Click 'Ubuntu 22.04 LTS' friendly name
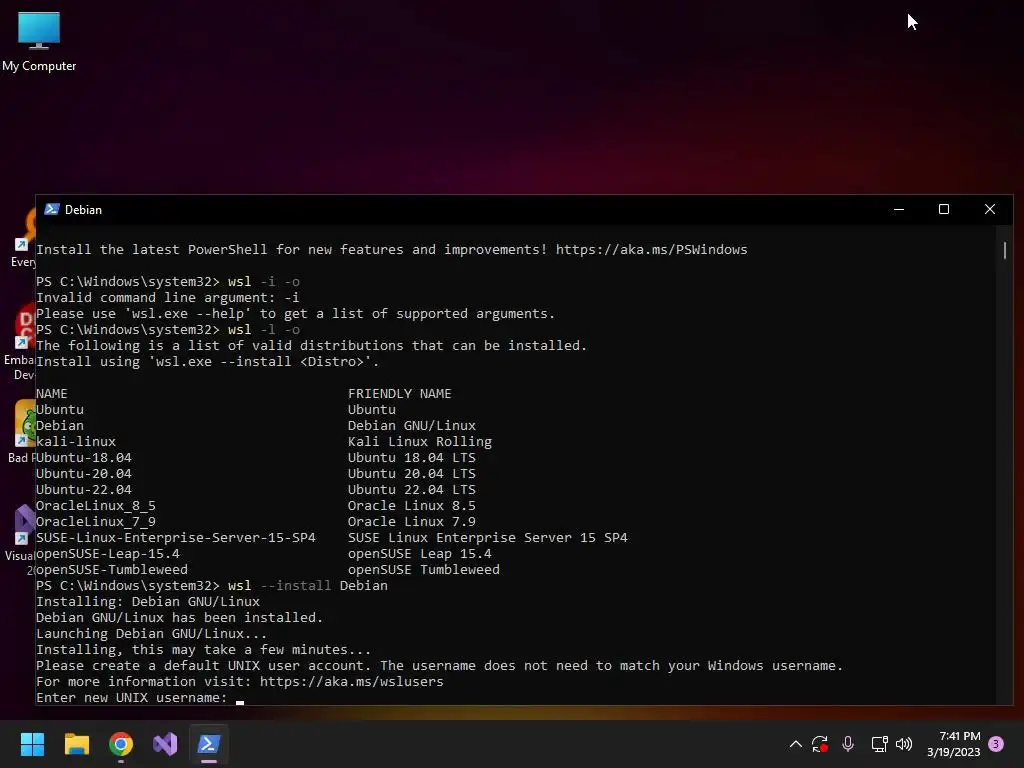 (x=411, y=490)
